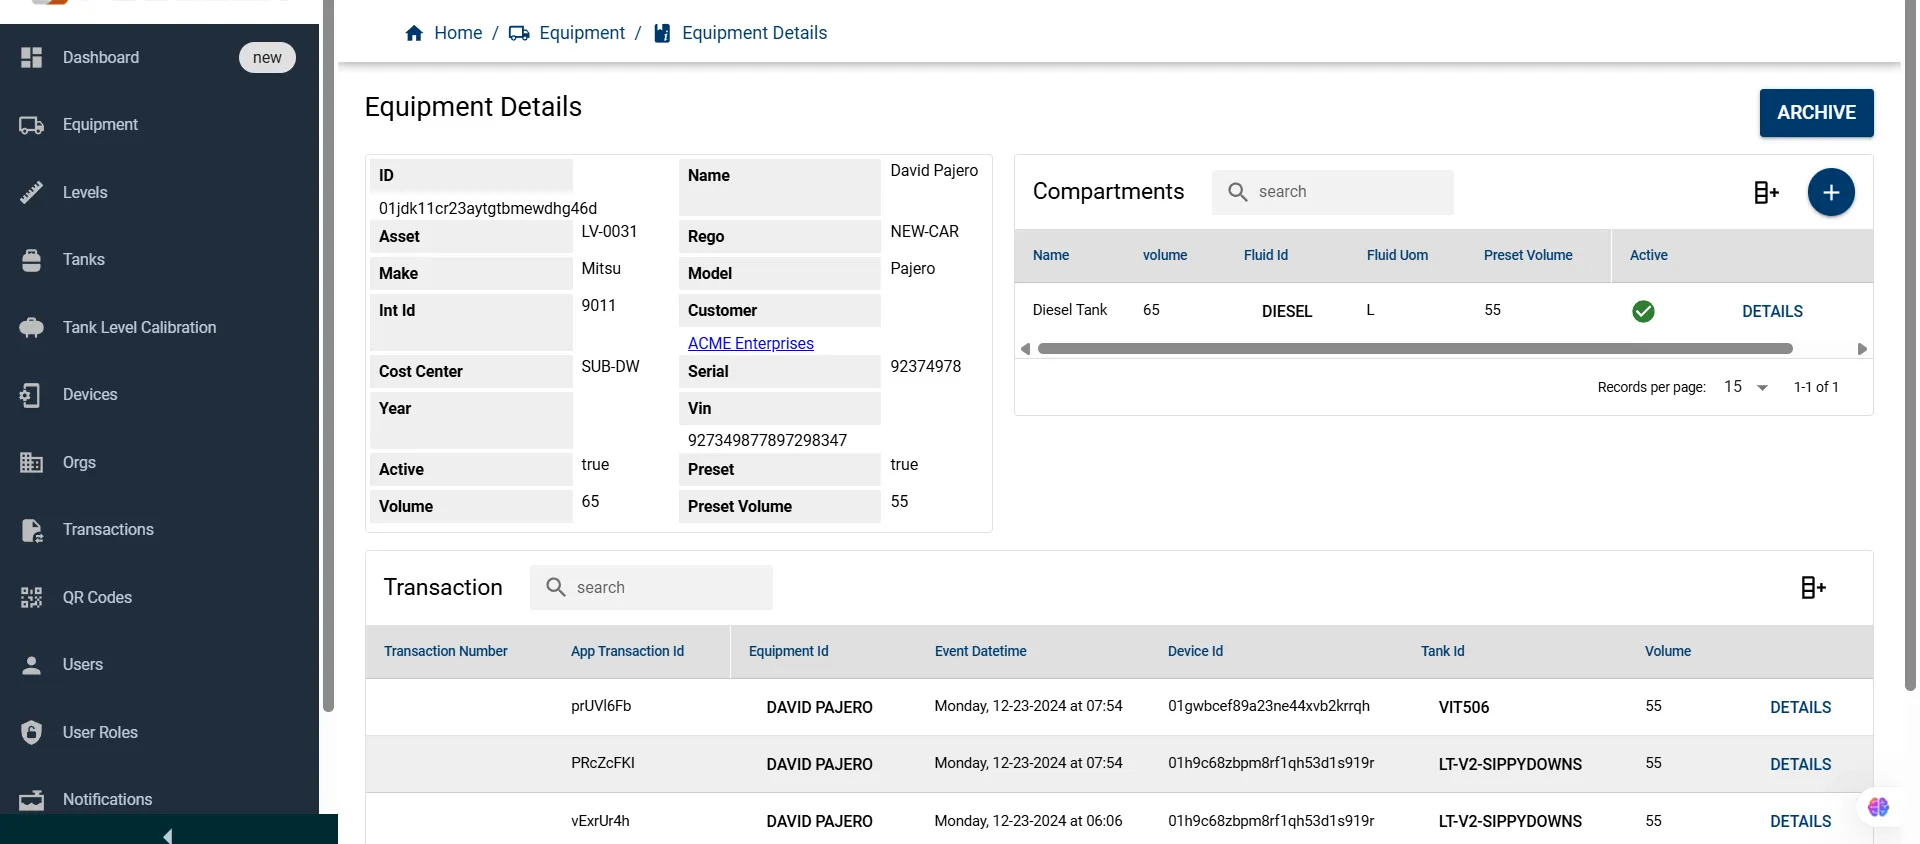The height and width of the screenshot is (844, 1920).
Task: Sort compartments by Fluid Id column
Action: pyautogui.click(x=1266, y=256)
